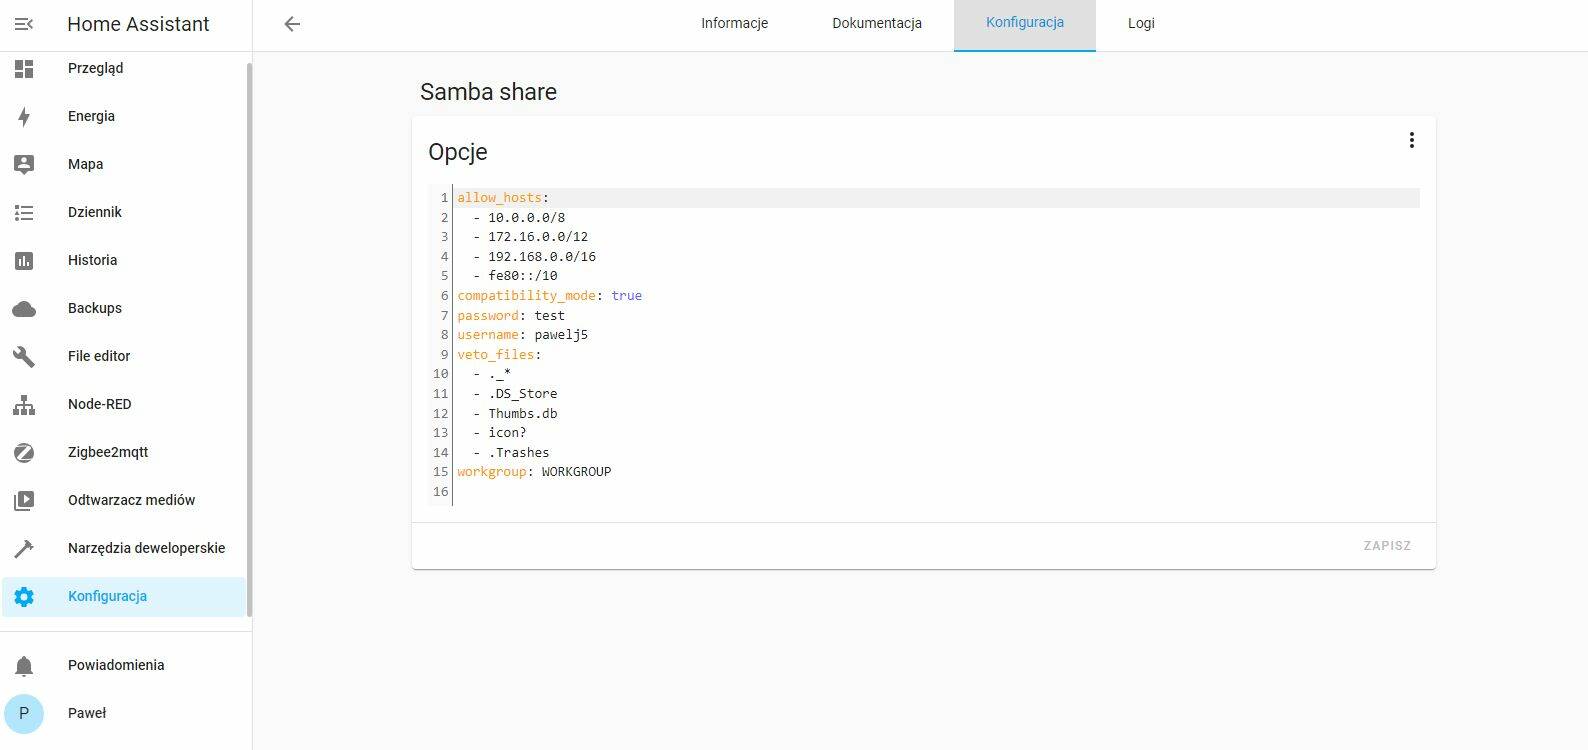Click the Samba share heading

click(488, 92)
